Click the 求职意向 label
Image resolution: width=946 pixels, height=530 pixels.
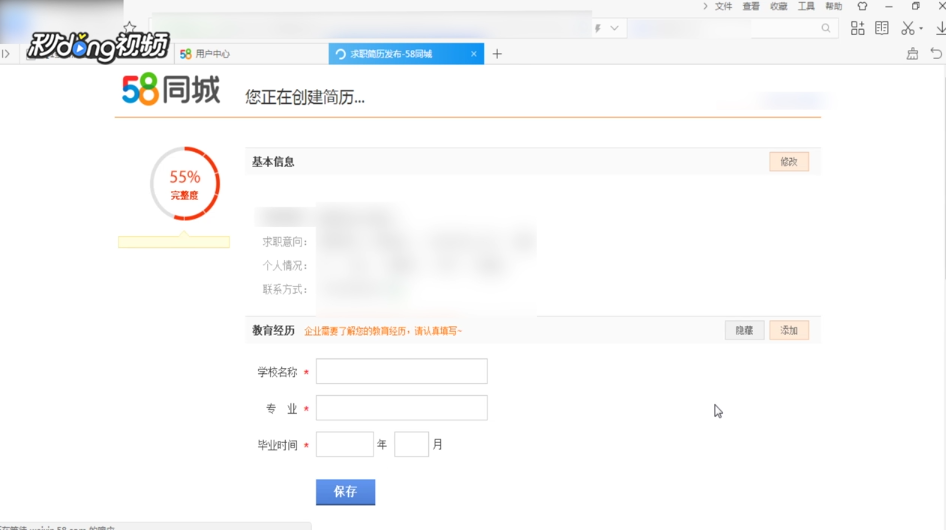(x=285, y=242)
